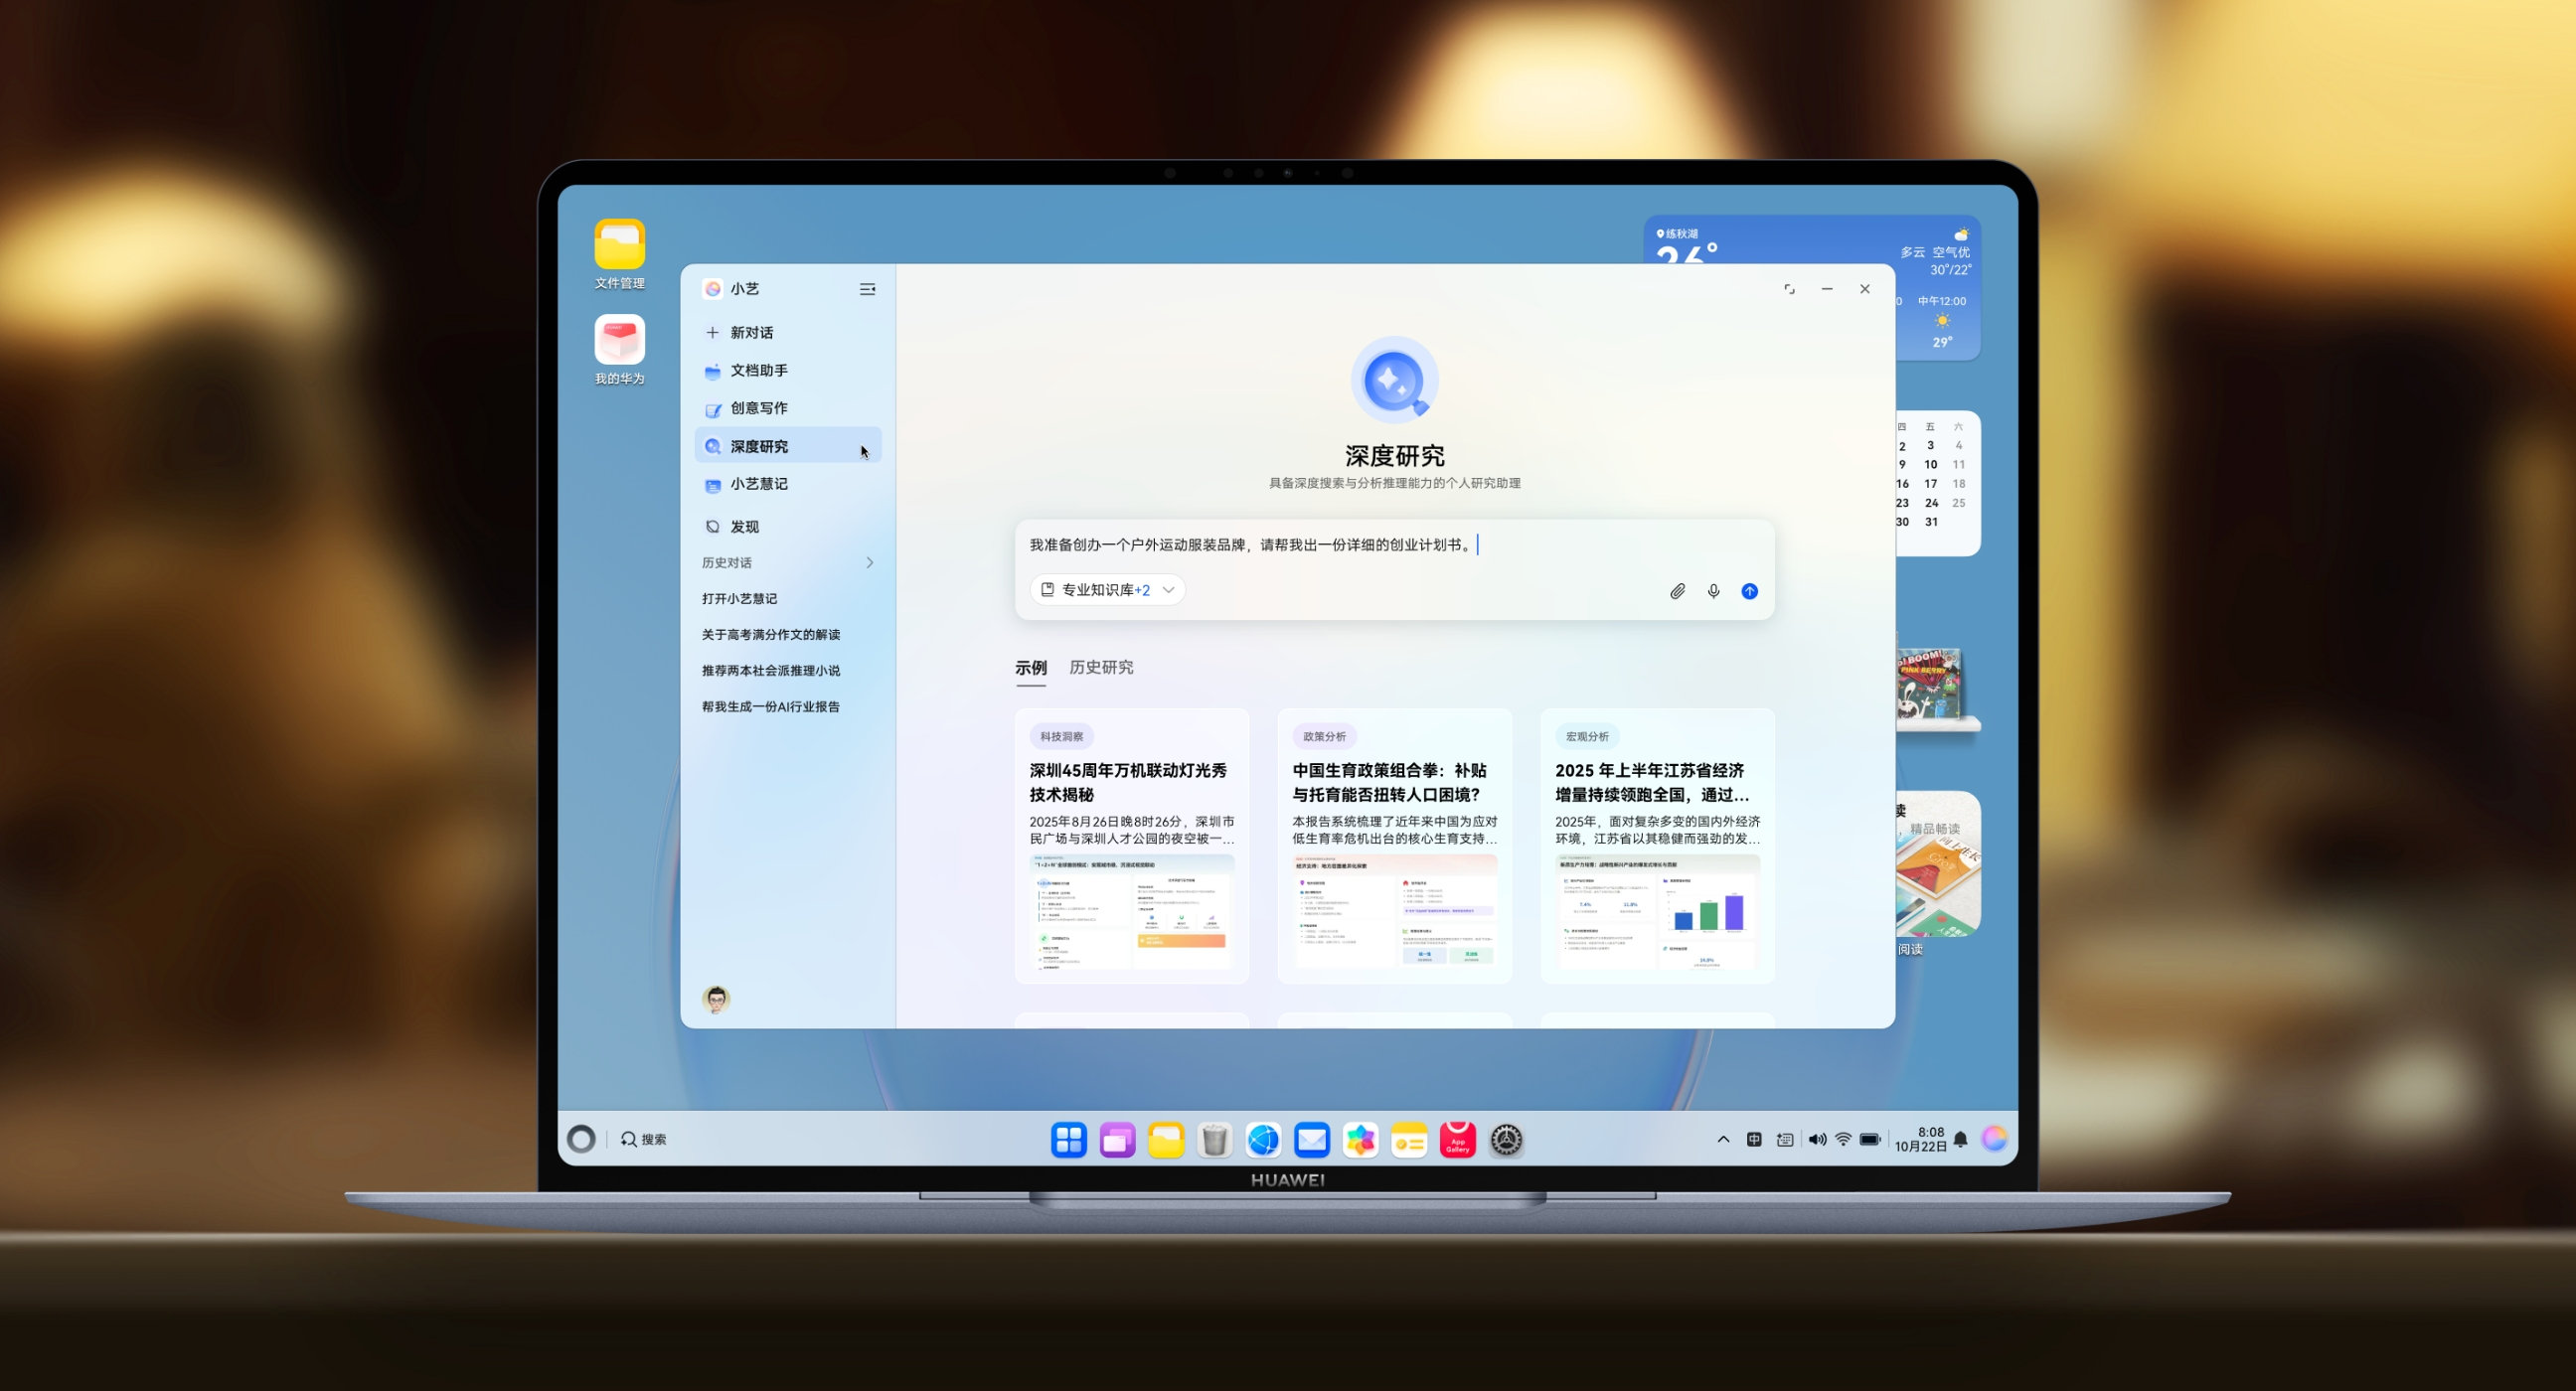This screenshot has width=2576, height=1391.
Task: Open 文档助手 in the sidebar
Action: tap(758, 370)
